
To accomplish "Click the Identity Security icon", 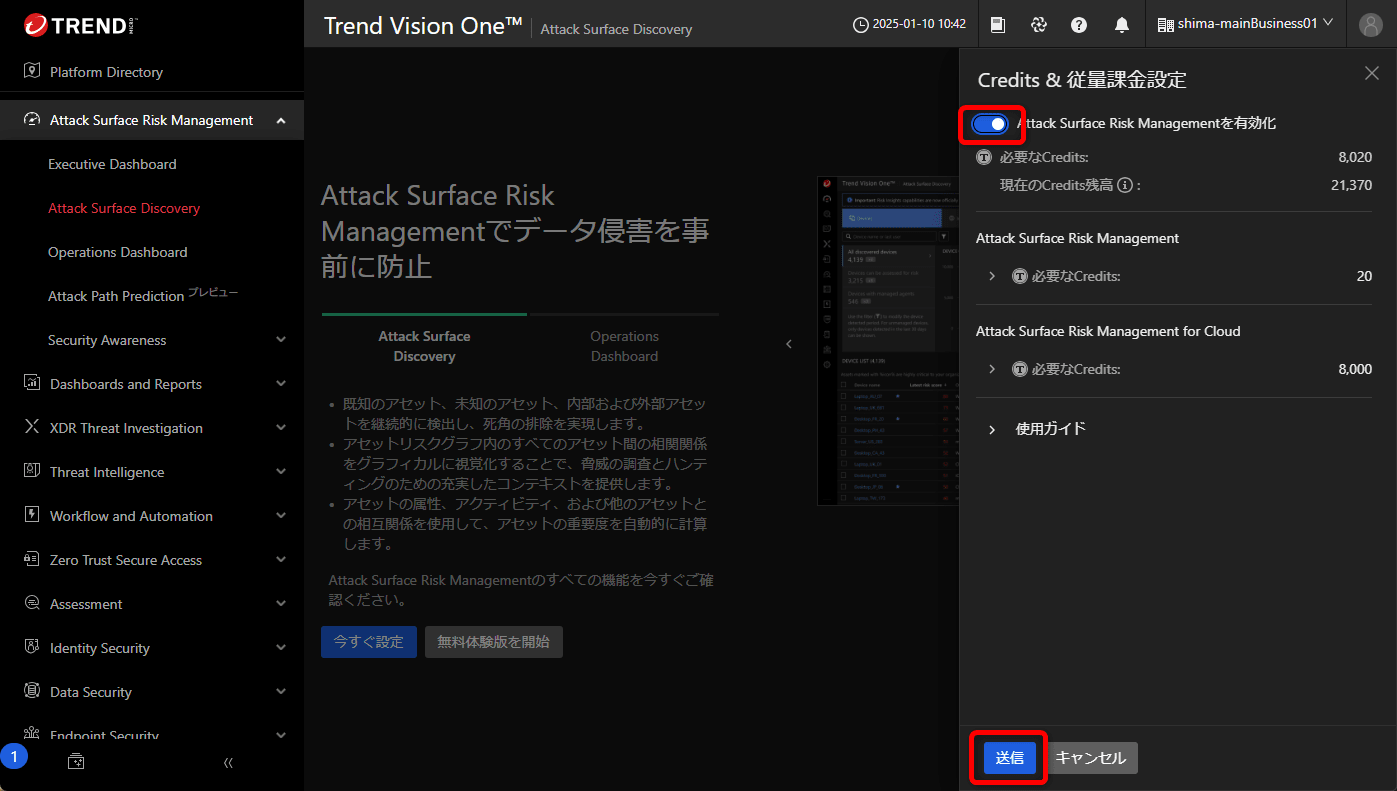I will pyautogui.click(x=31, y=648).
